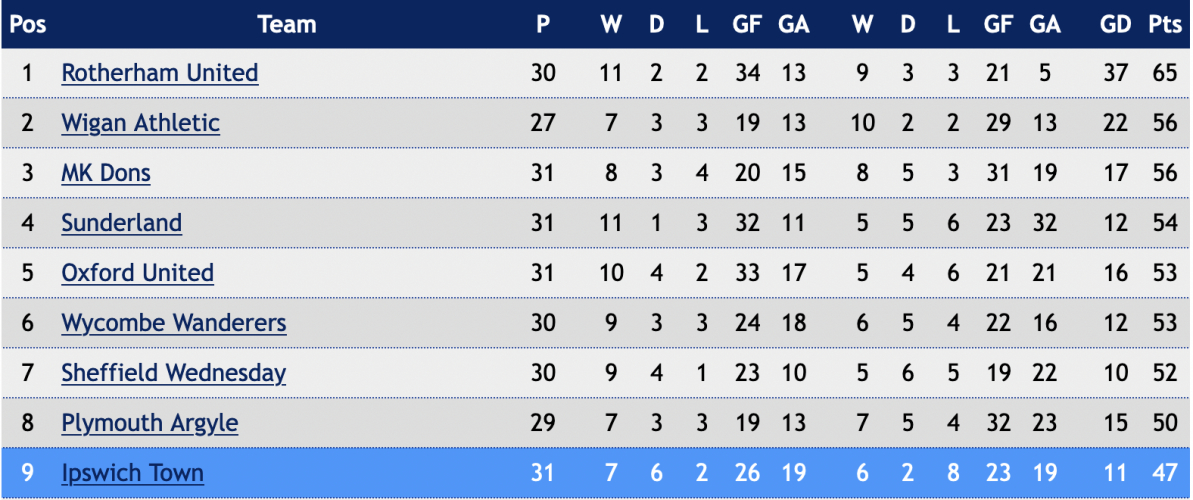Image resolution: width=1193 pixels, height=500 pixels.
Task: Click Plymouth Argyle's games played value 29
Action: [x=543, y=422]
